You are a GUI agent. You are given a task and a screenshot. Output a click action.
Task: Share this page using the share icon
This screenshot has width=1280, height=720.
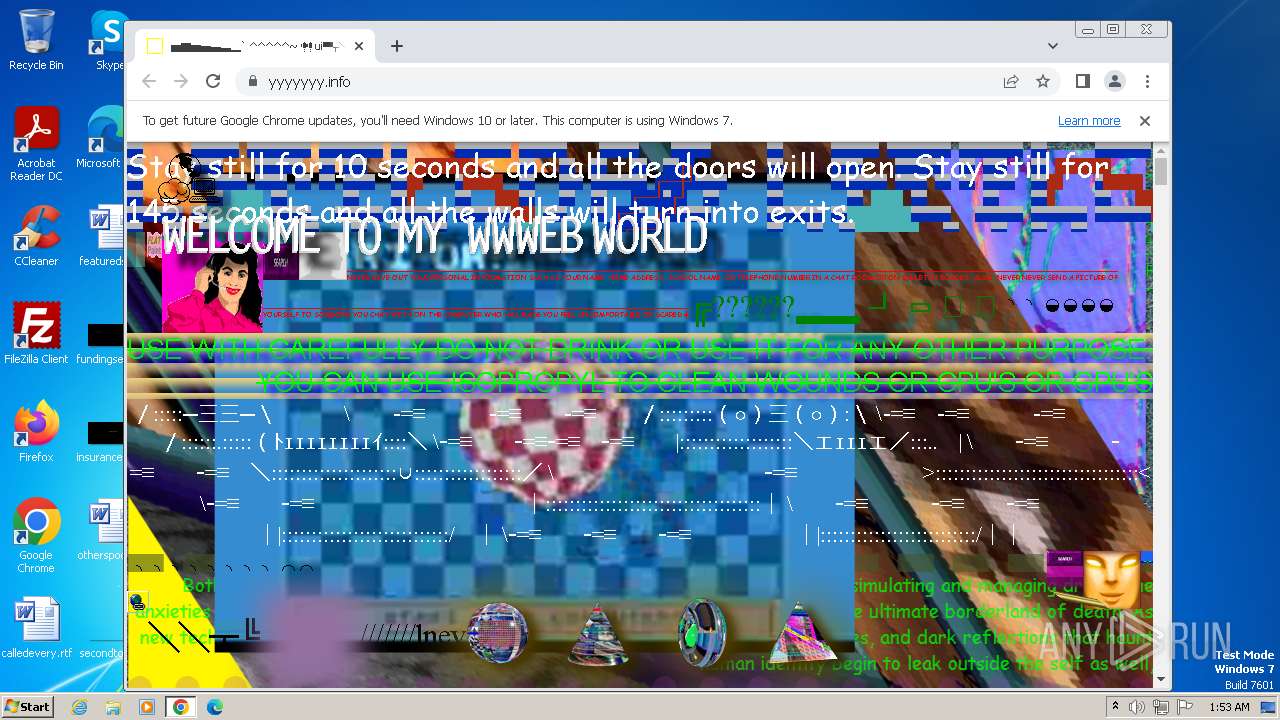tap(1011, 82)
